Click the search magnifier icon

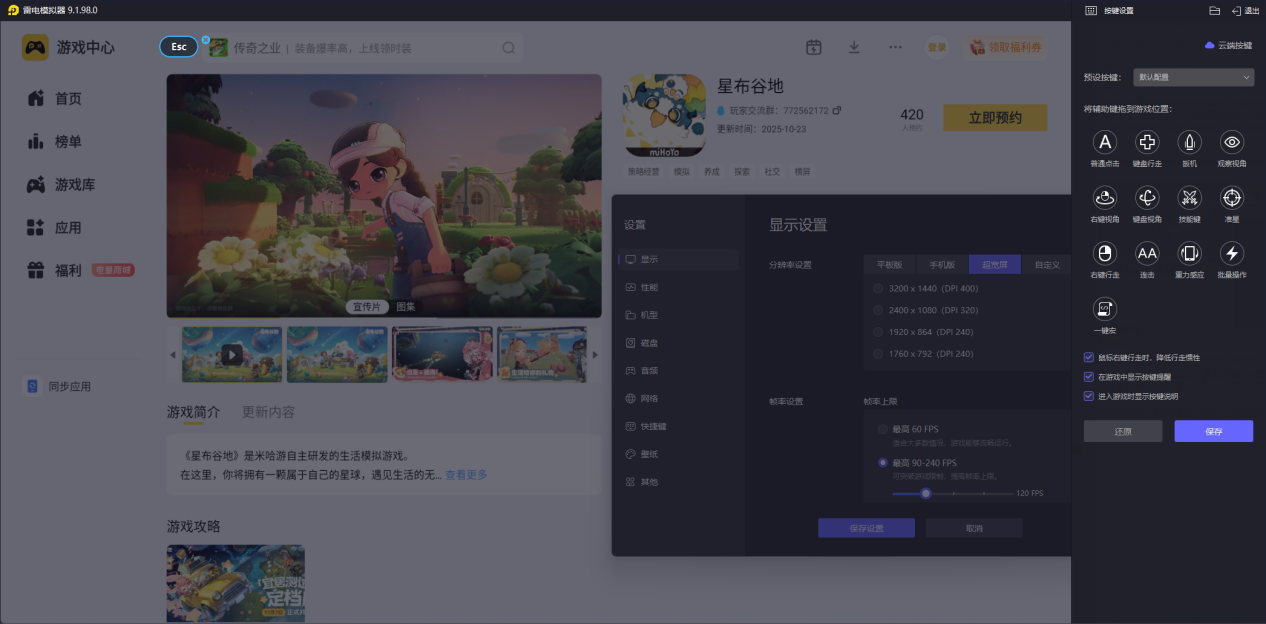click(509, 48)
